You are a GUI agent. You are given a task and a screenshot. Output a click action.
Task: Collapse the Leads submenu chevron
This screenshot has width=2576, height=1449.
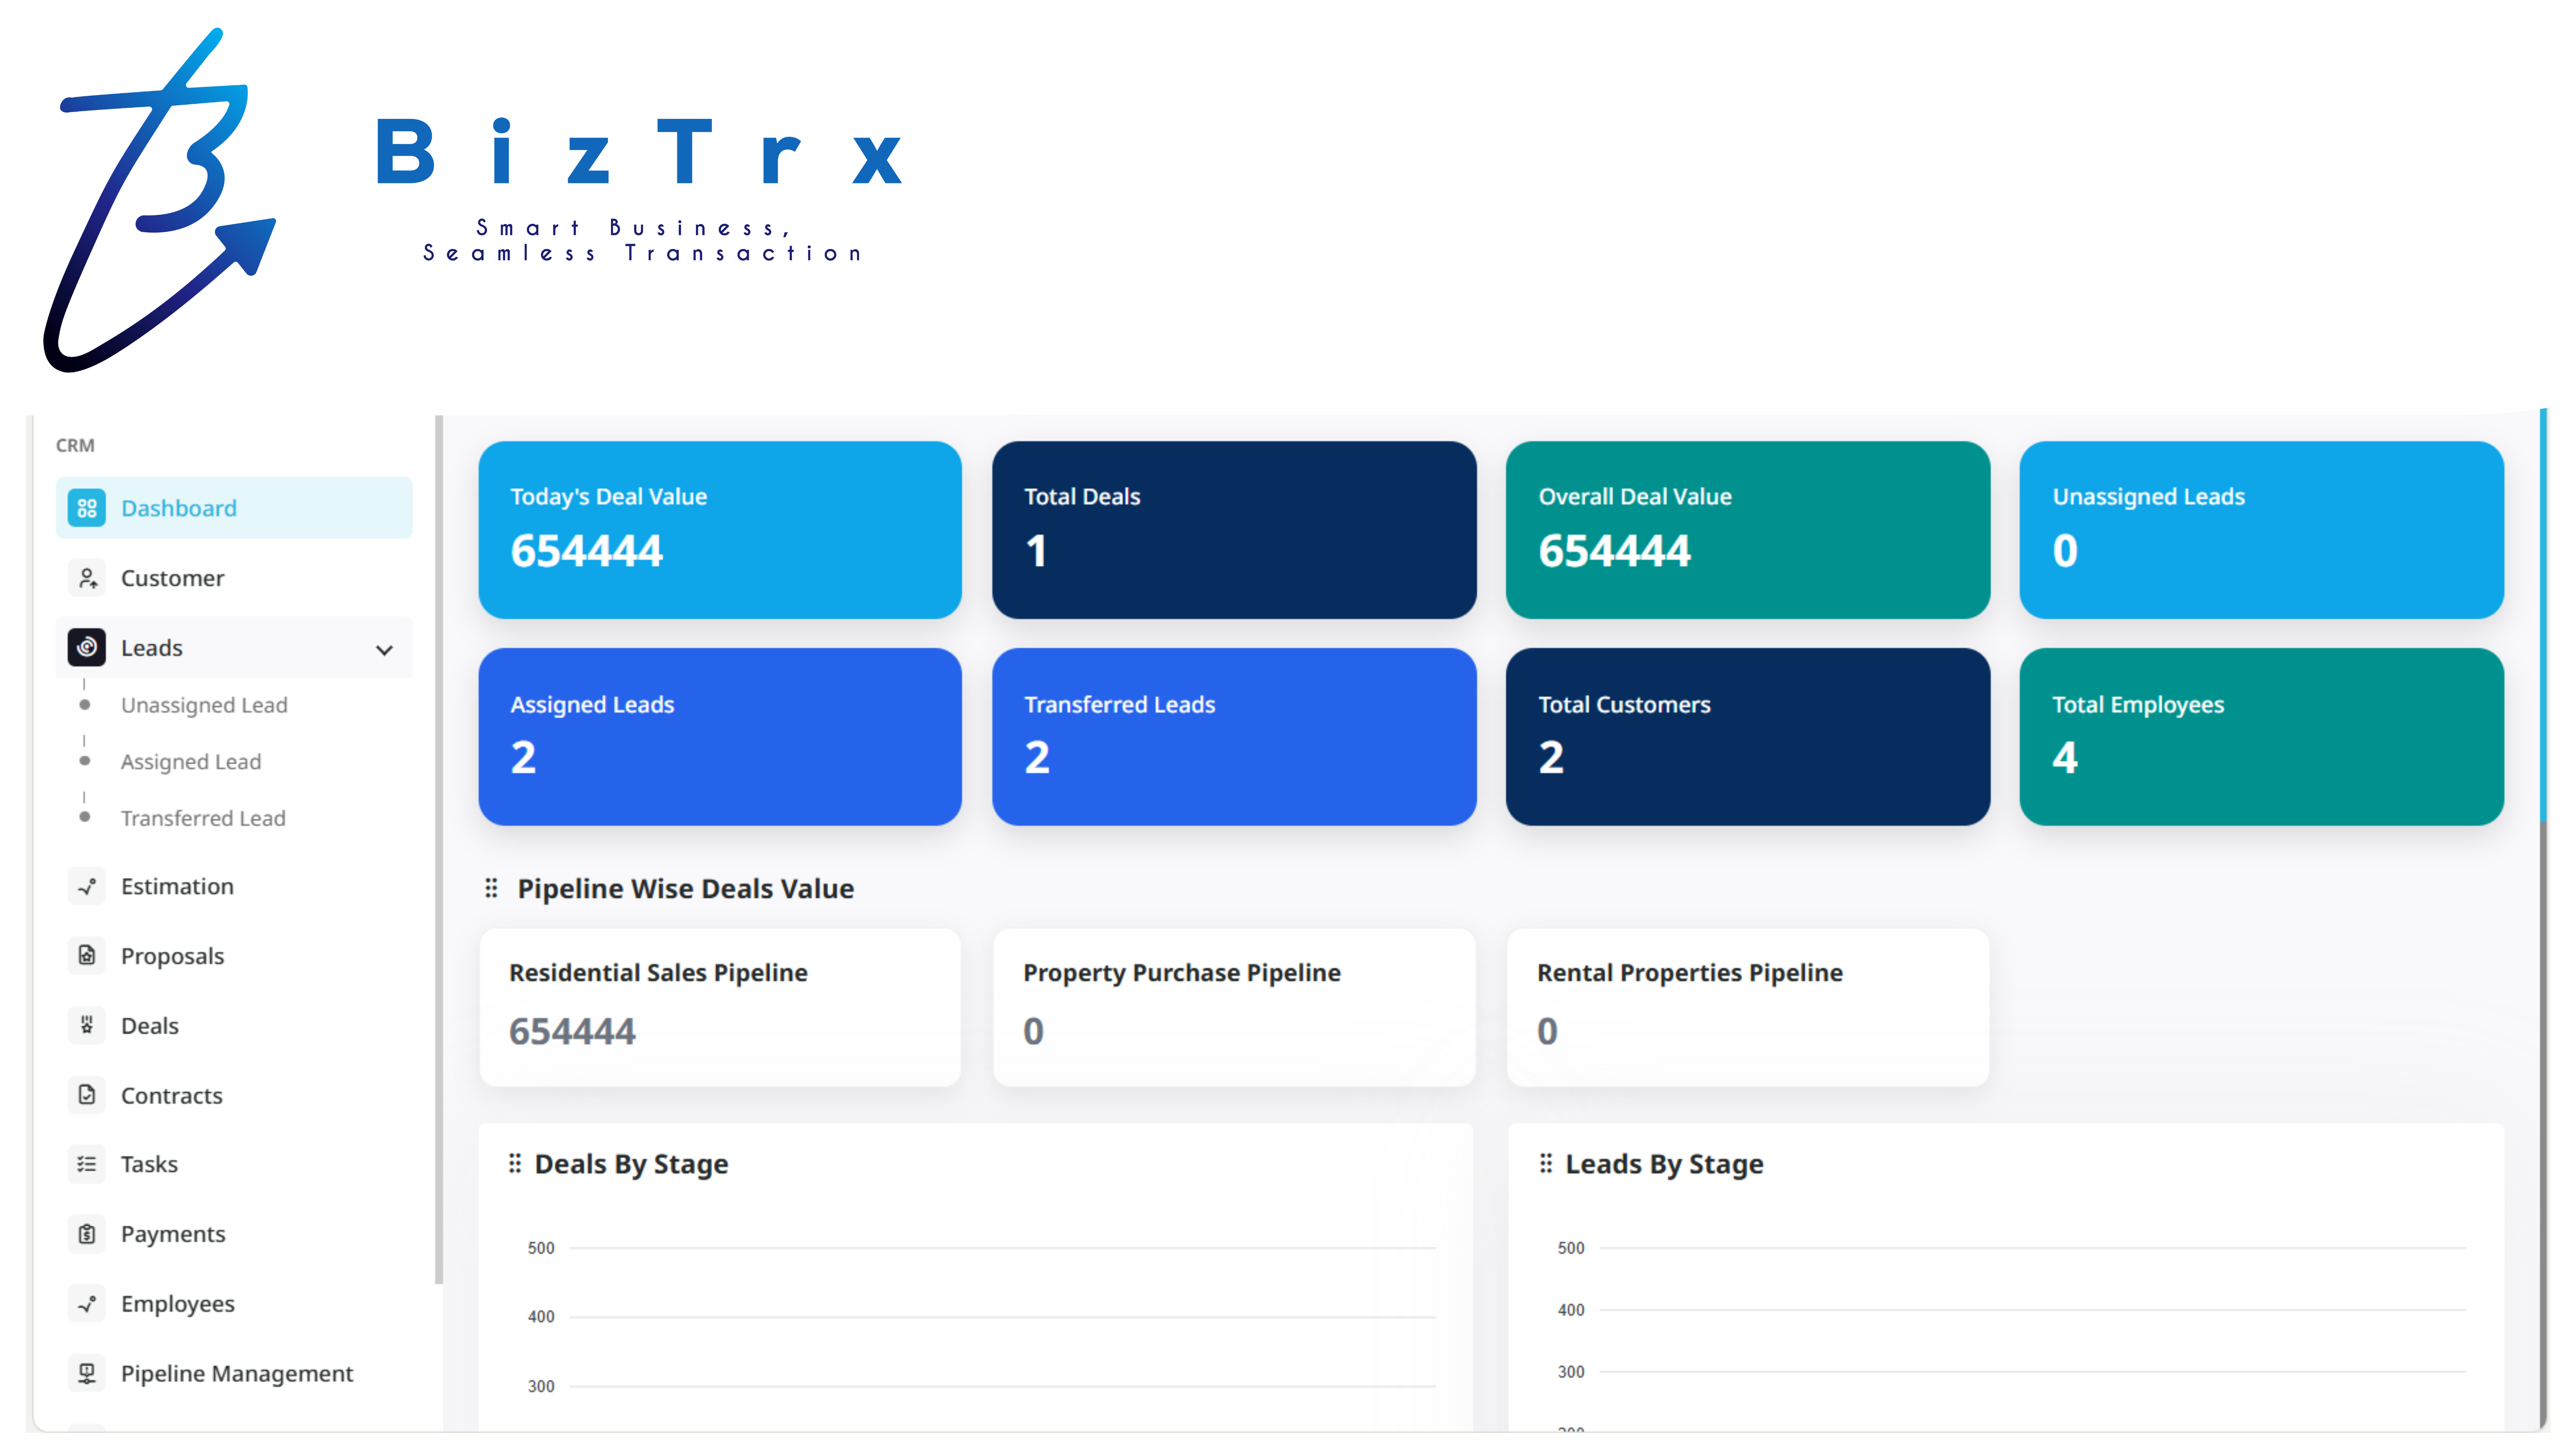[384, 650]
